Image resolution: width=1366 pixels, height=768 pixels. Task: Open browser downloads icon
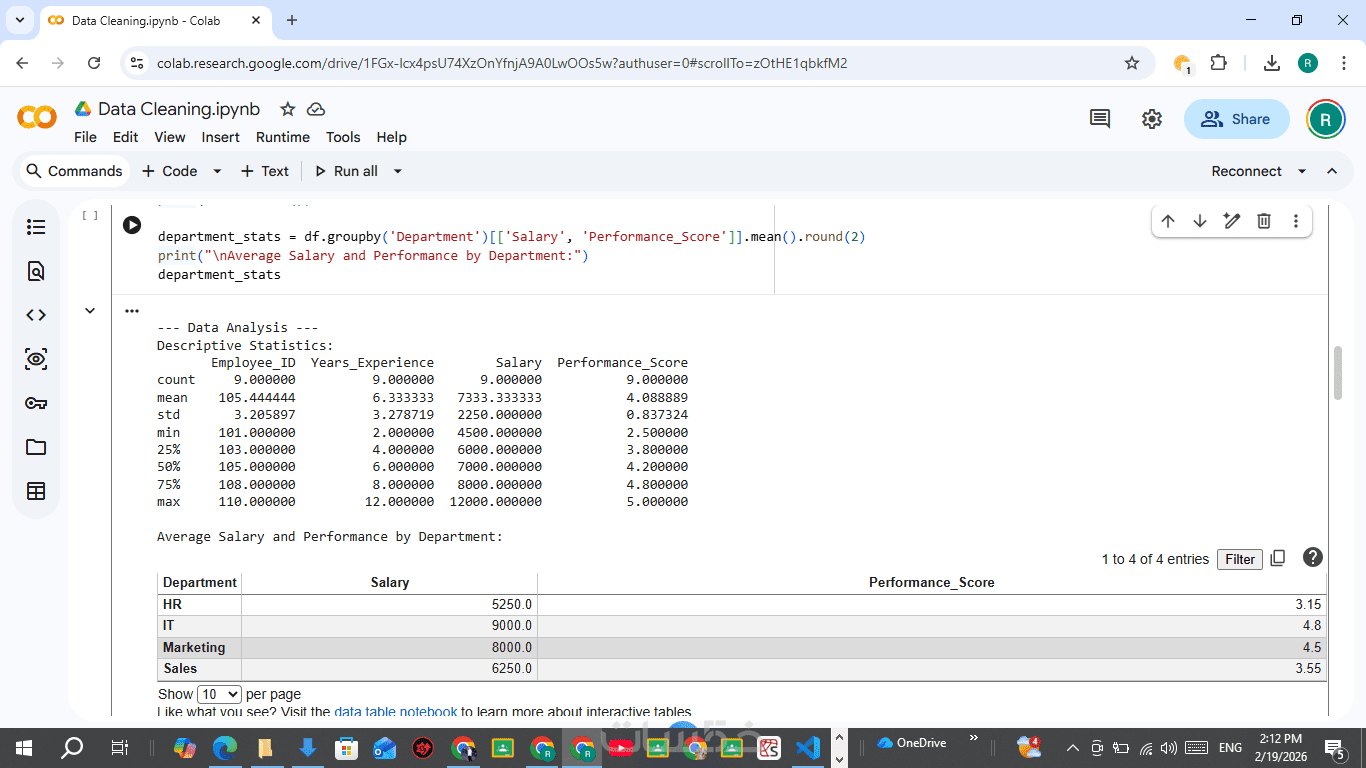(1272, 63)
